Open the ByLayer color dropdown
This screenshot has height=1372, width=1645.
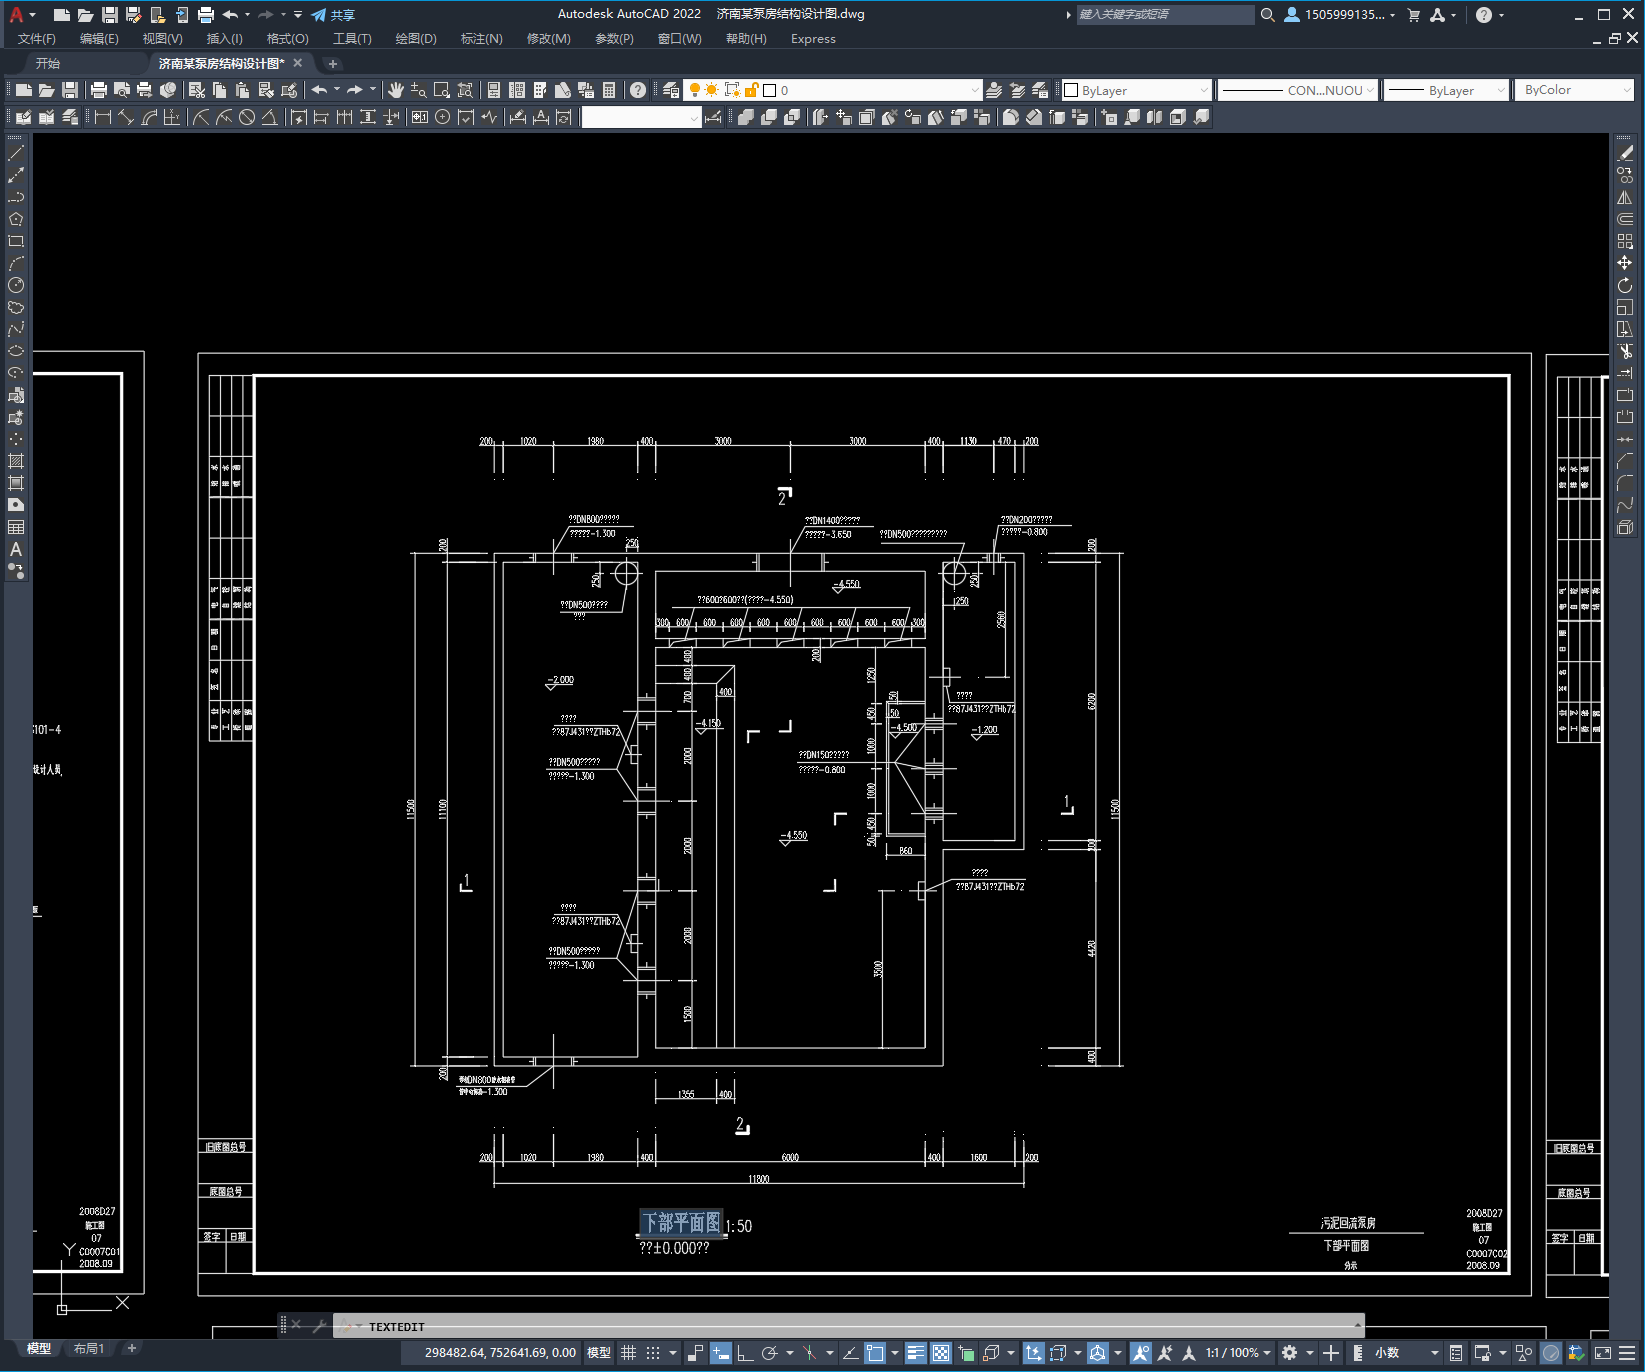[1137, 90]
